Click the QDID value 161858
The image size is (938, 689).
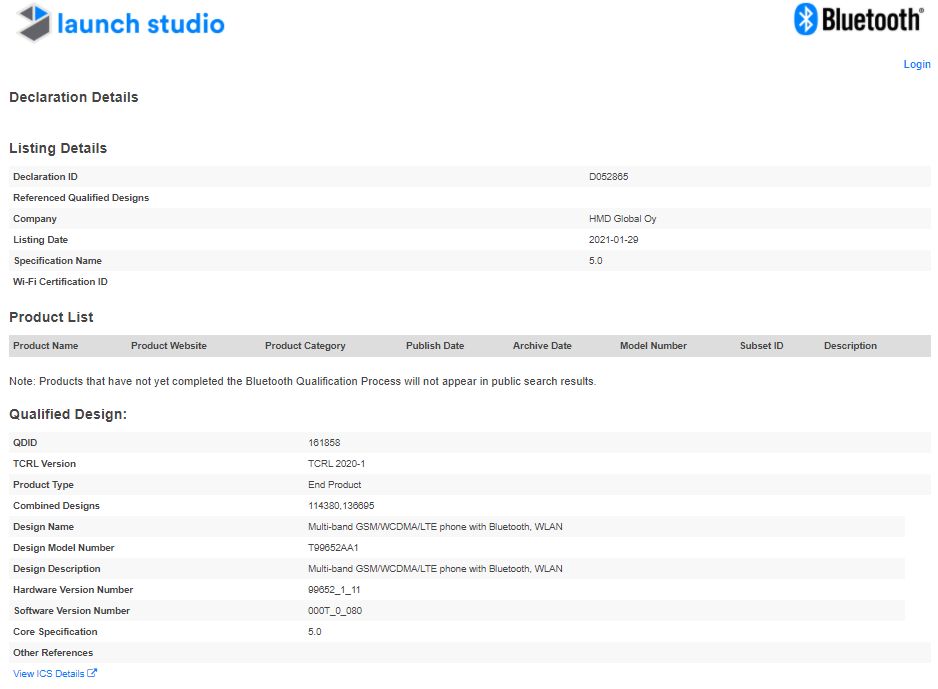(x=324, y=442)
